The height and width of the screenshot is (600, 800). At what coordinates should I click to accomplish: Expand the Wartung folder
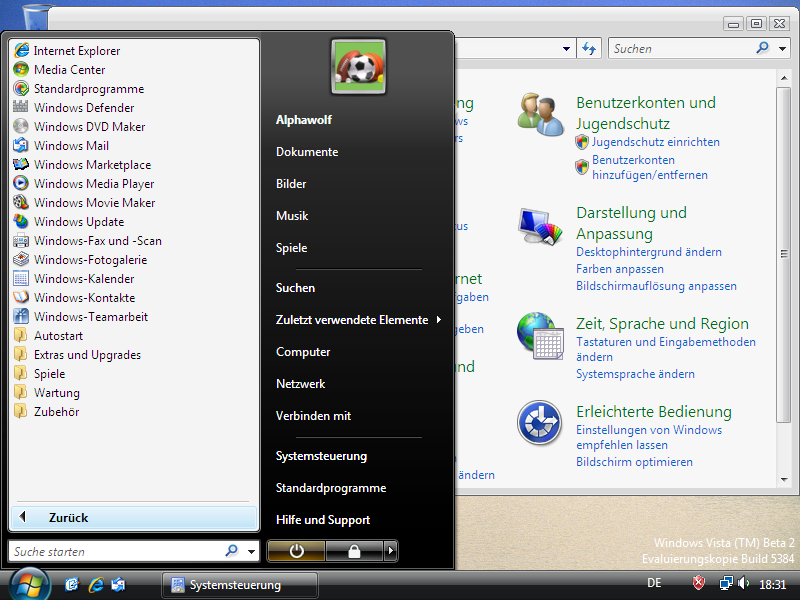(x=56, y=393)
